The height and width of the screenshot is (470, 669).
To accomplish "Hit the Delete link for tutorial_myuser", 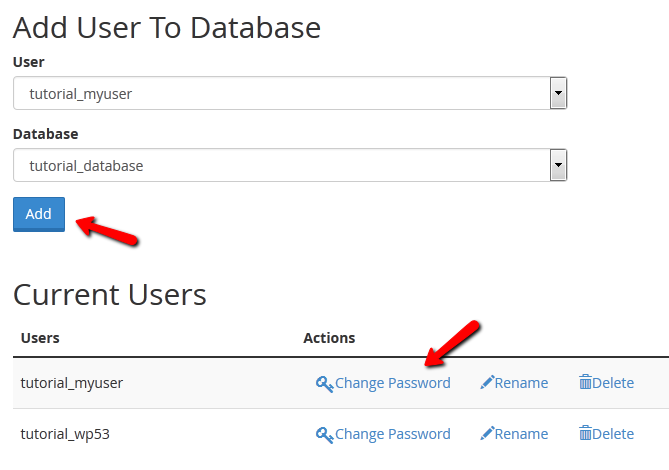I will point(613,383).
